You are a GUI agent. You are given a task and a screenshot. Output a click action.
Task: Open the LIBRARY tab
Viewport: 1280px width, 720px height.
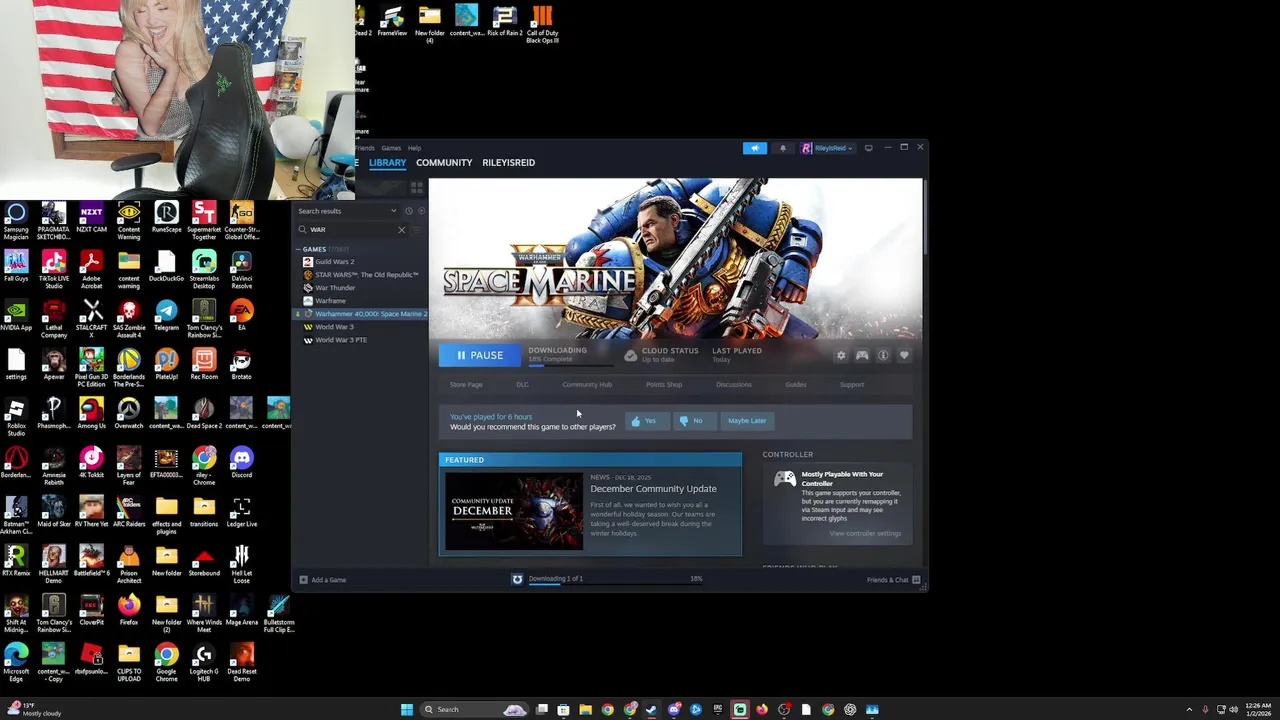click(x=387, y=162)
